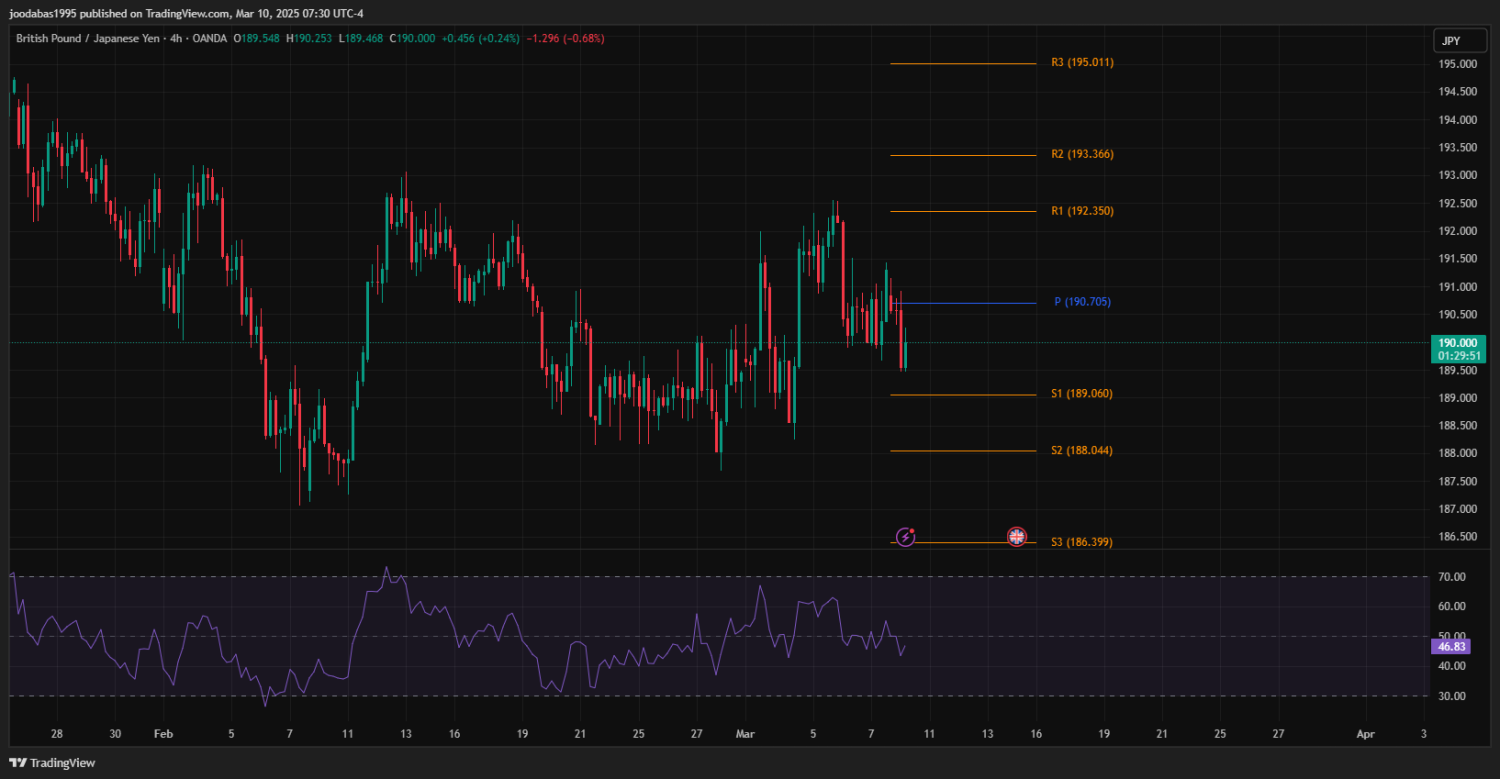Click the blue P (190.705) pivot label
Image resolution: width=1500 pixels, height=779 pixels.
tap(1082, 302)
